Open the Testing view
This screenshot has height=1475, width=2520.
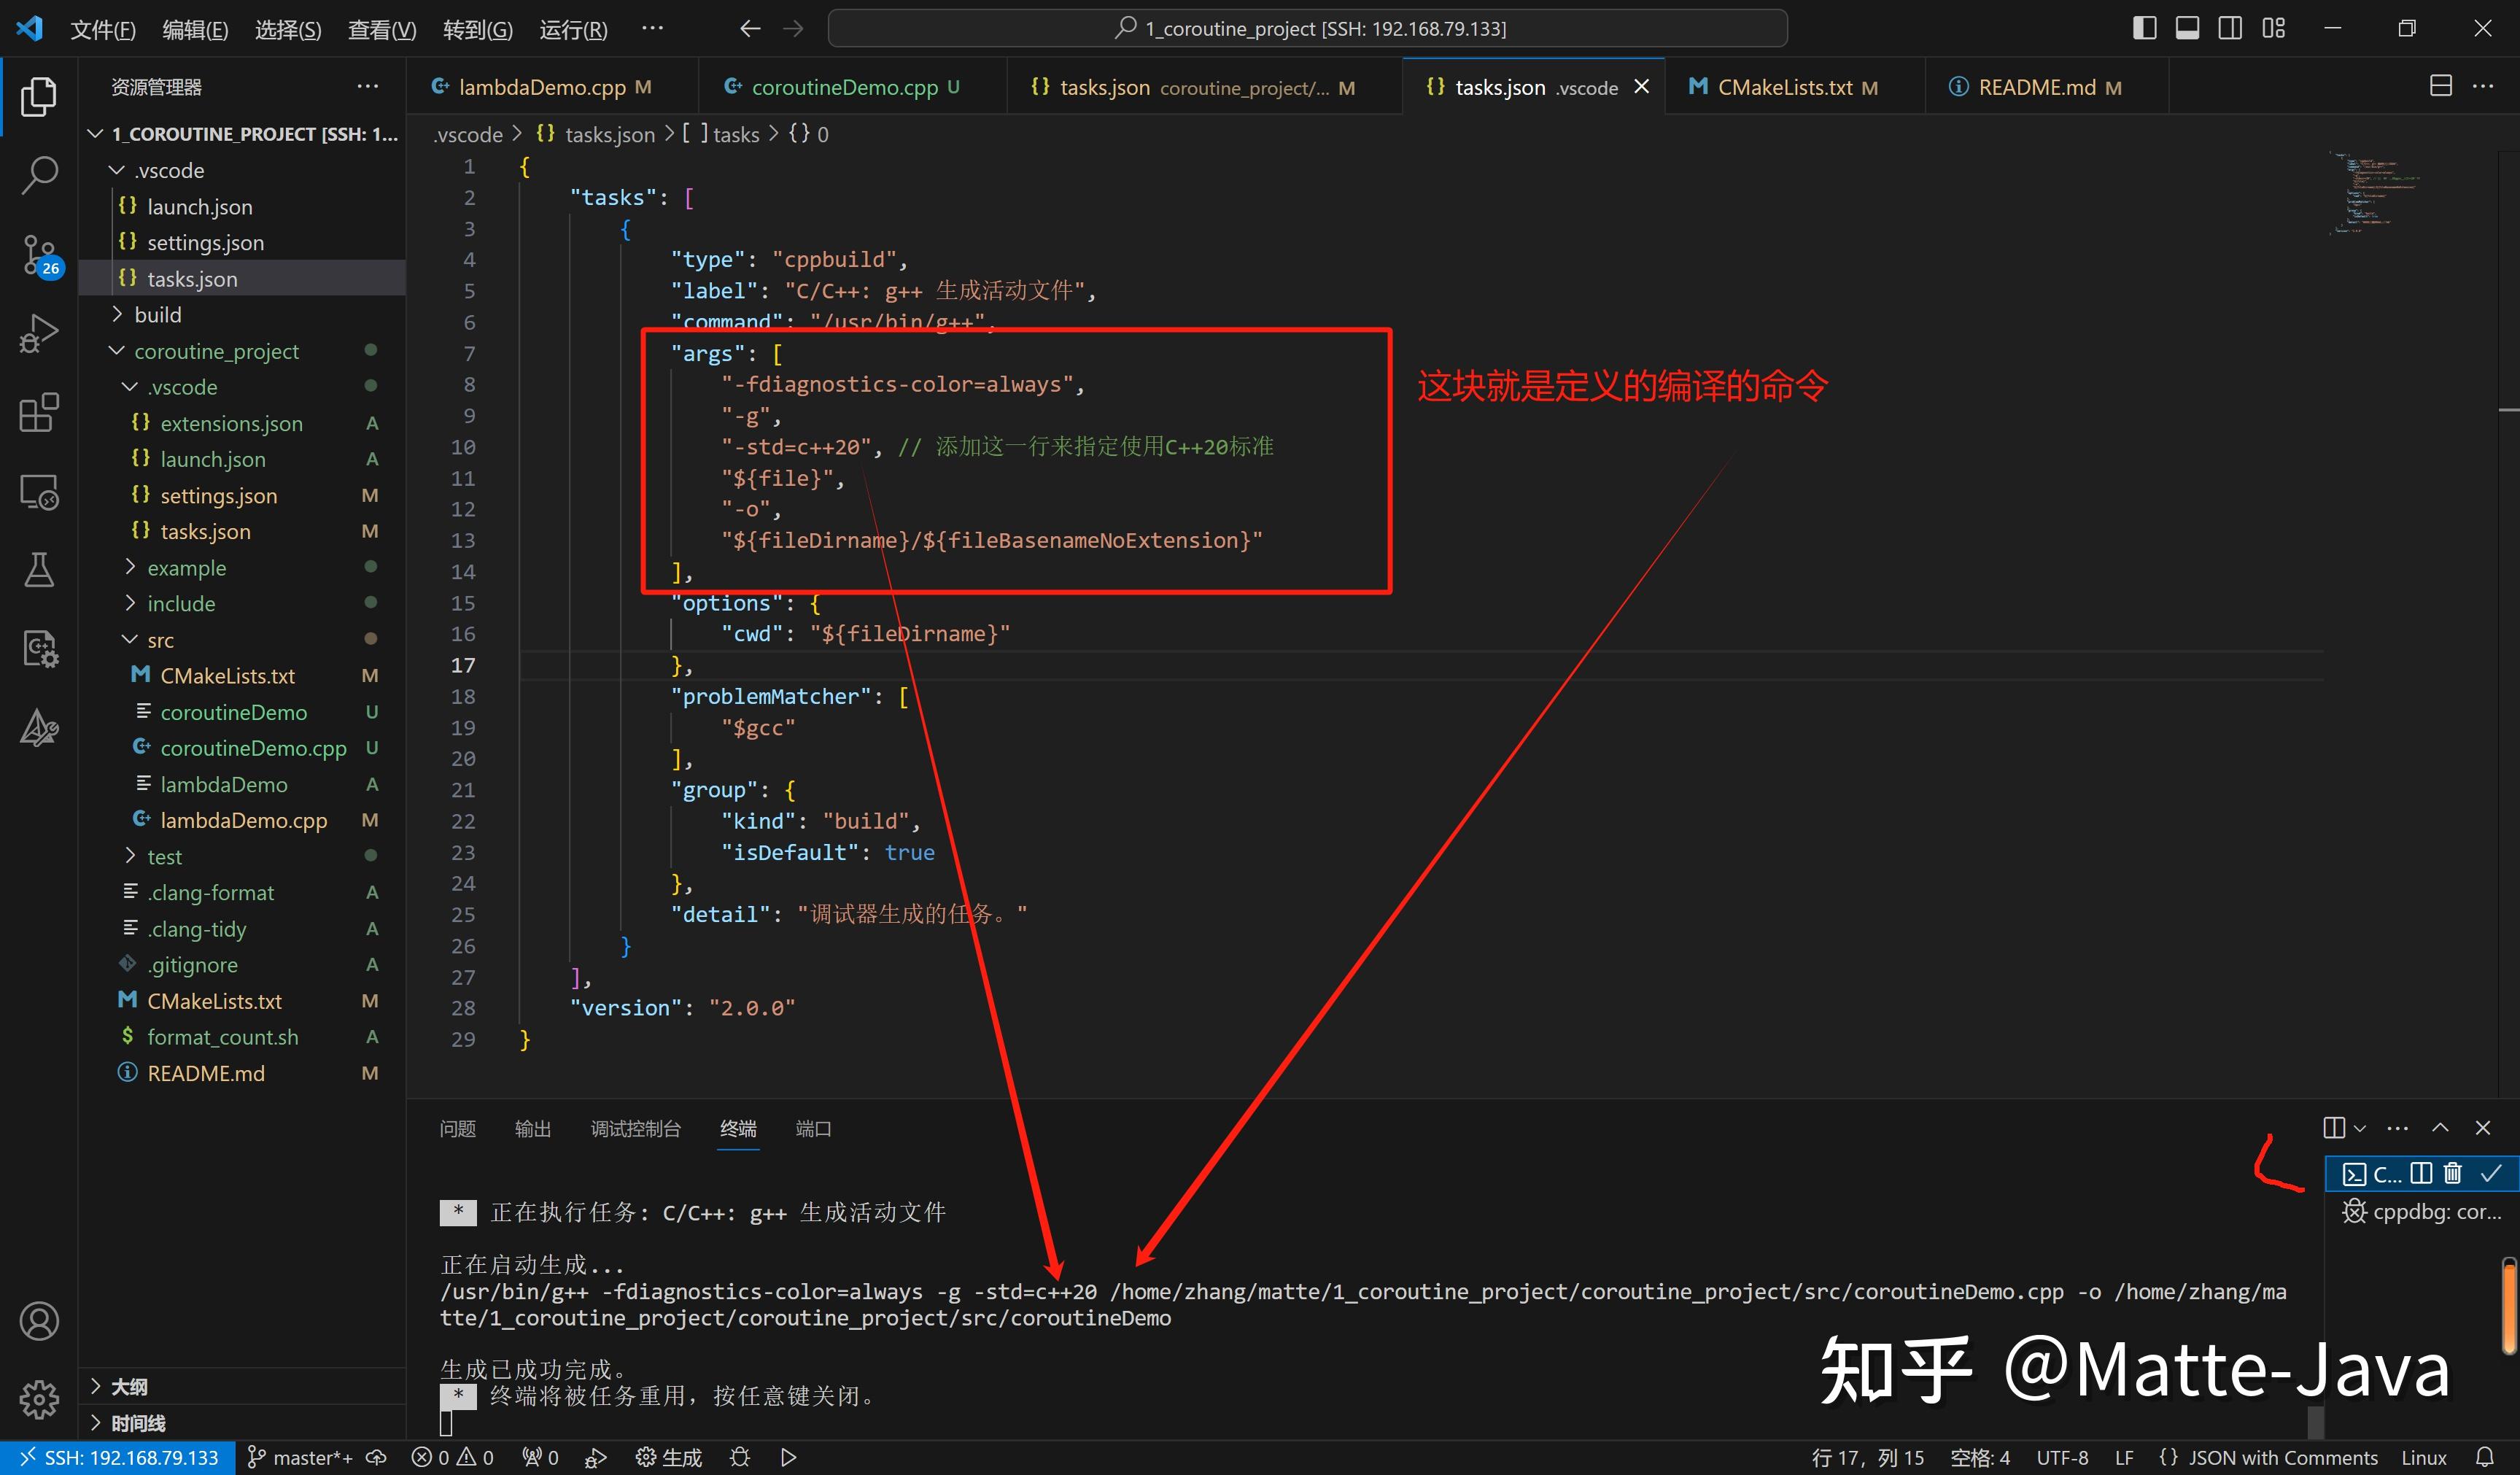point(40,570)
